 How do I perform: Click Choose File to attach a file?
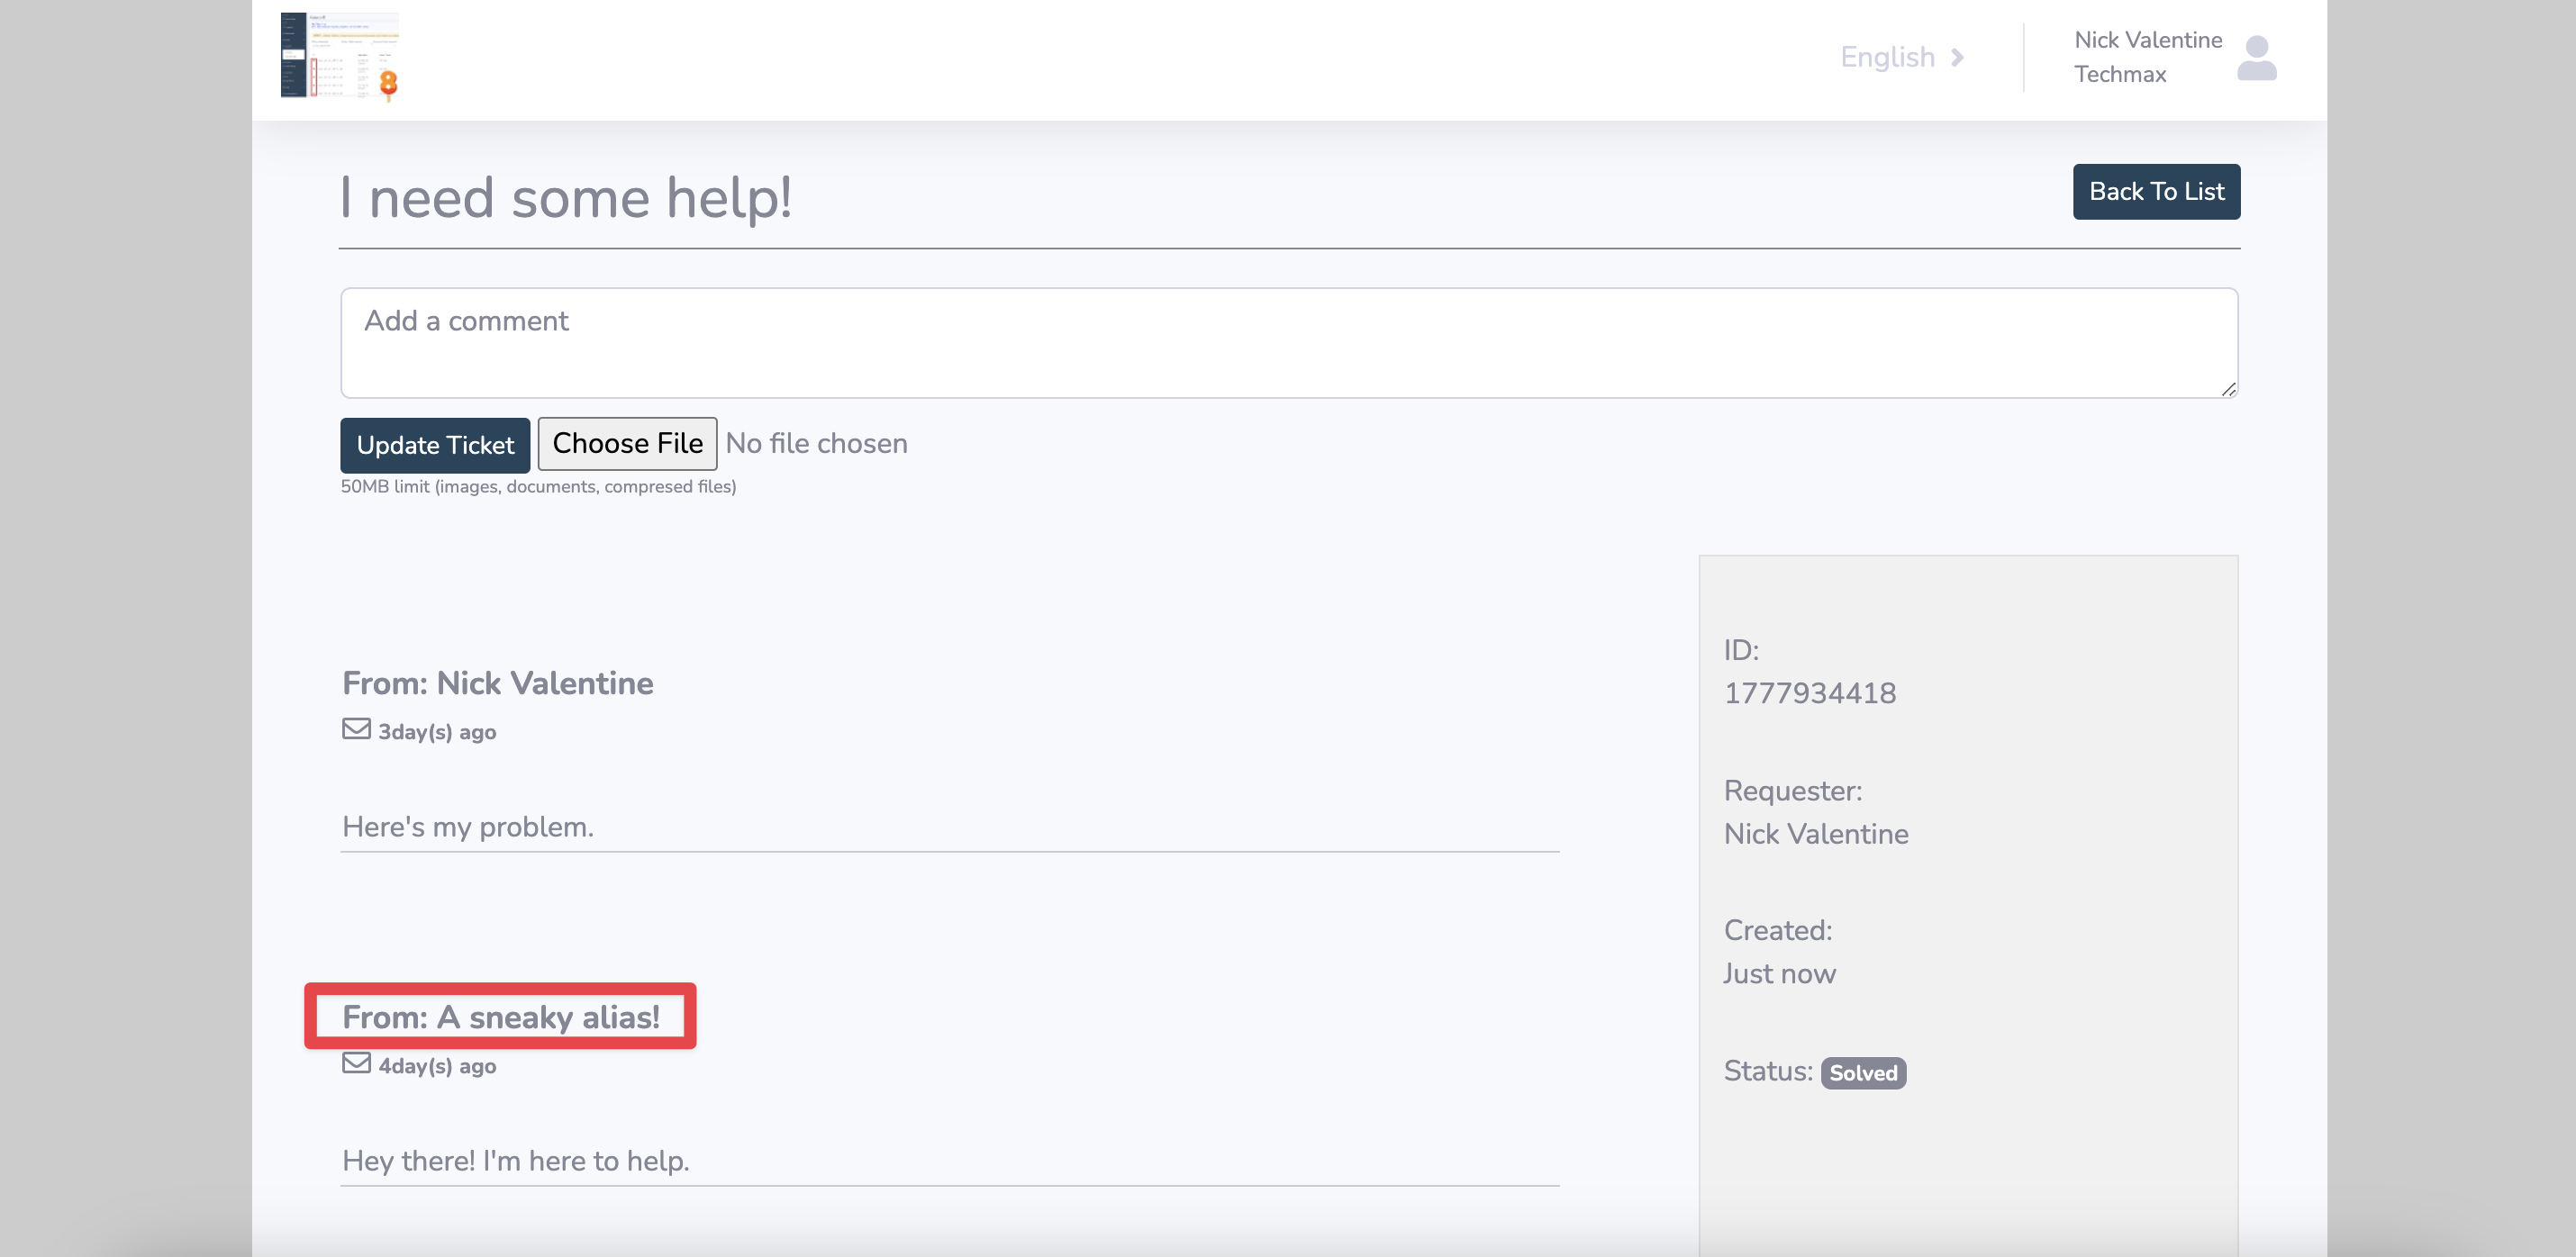627,444
